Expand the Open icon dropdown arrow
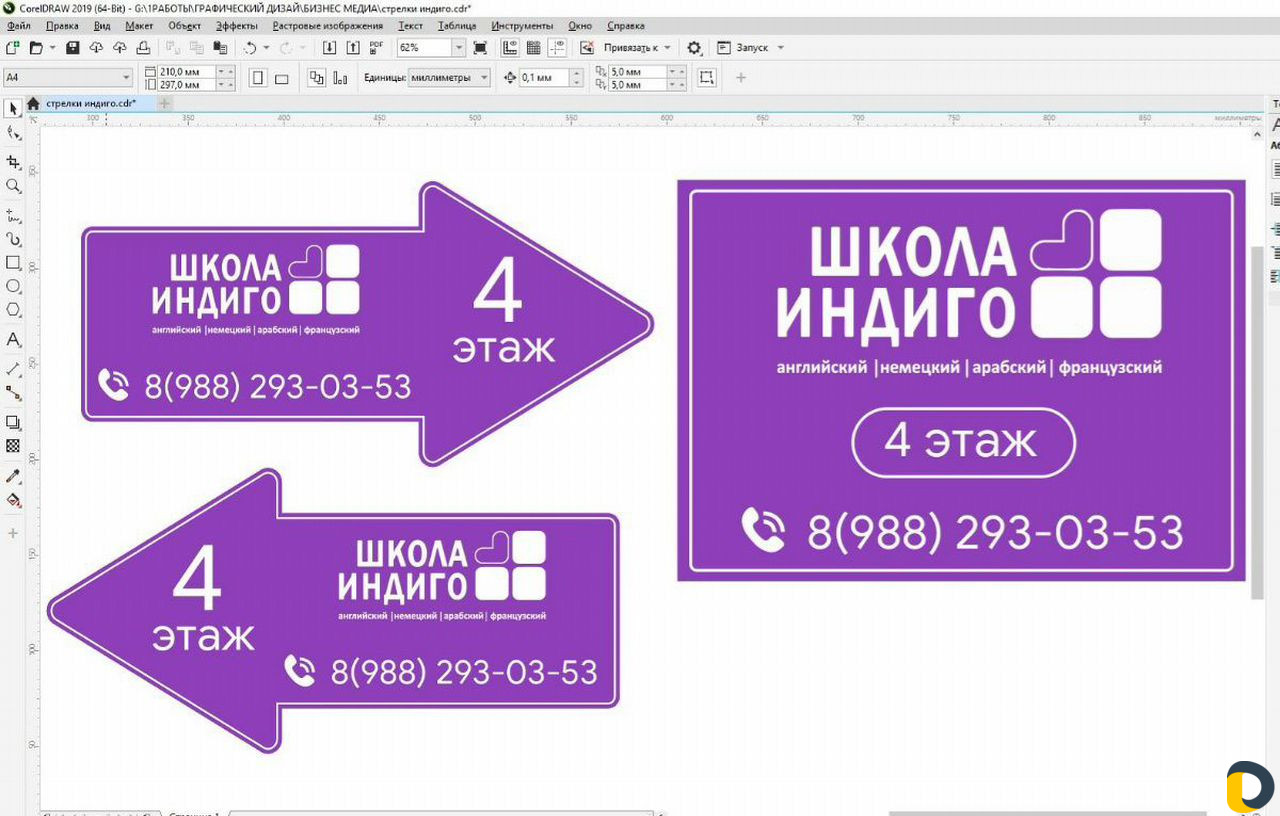The height and width of the screenshot is (816, 1280). pos(52,47)
